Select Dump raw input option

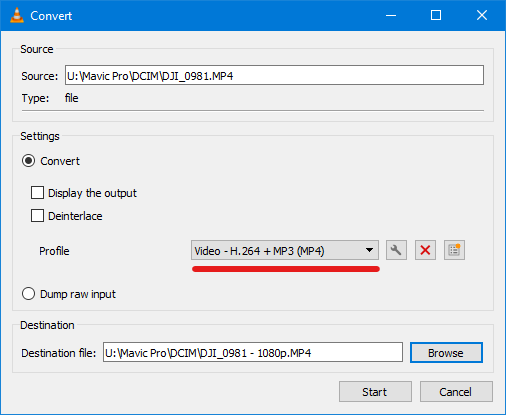click(28, 294)
